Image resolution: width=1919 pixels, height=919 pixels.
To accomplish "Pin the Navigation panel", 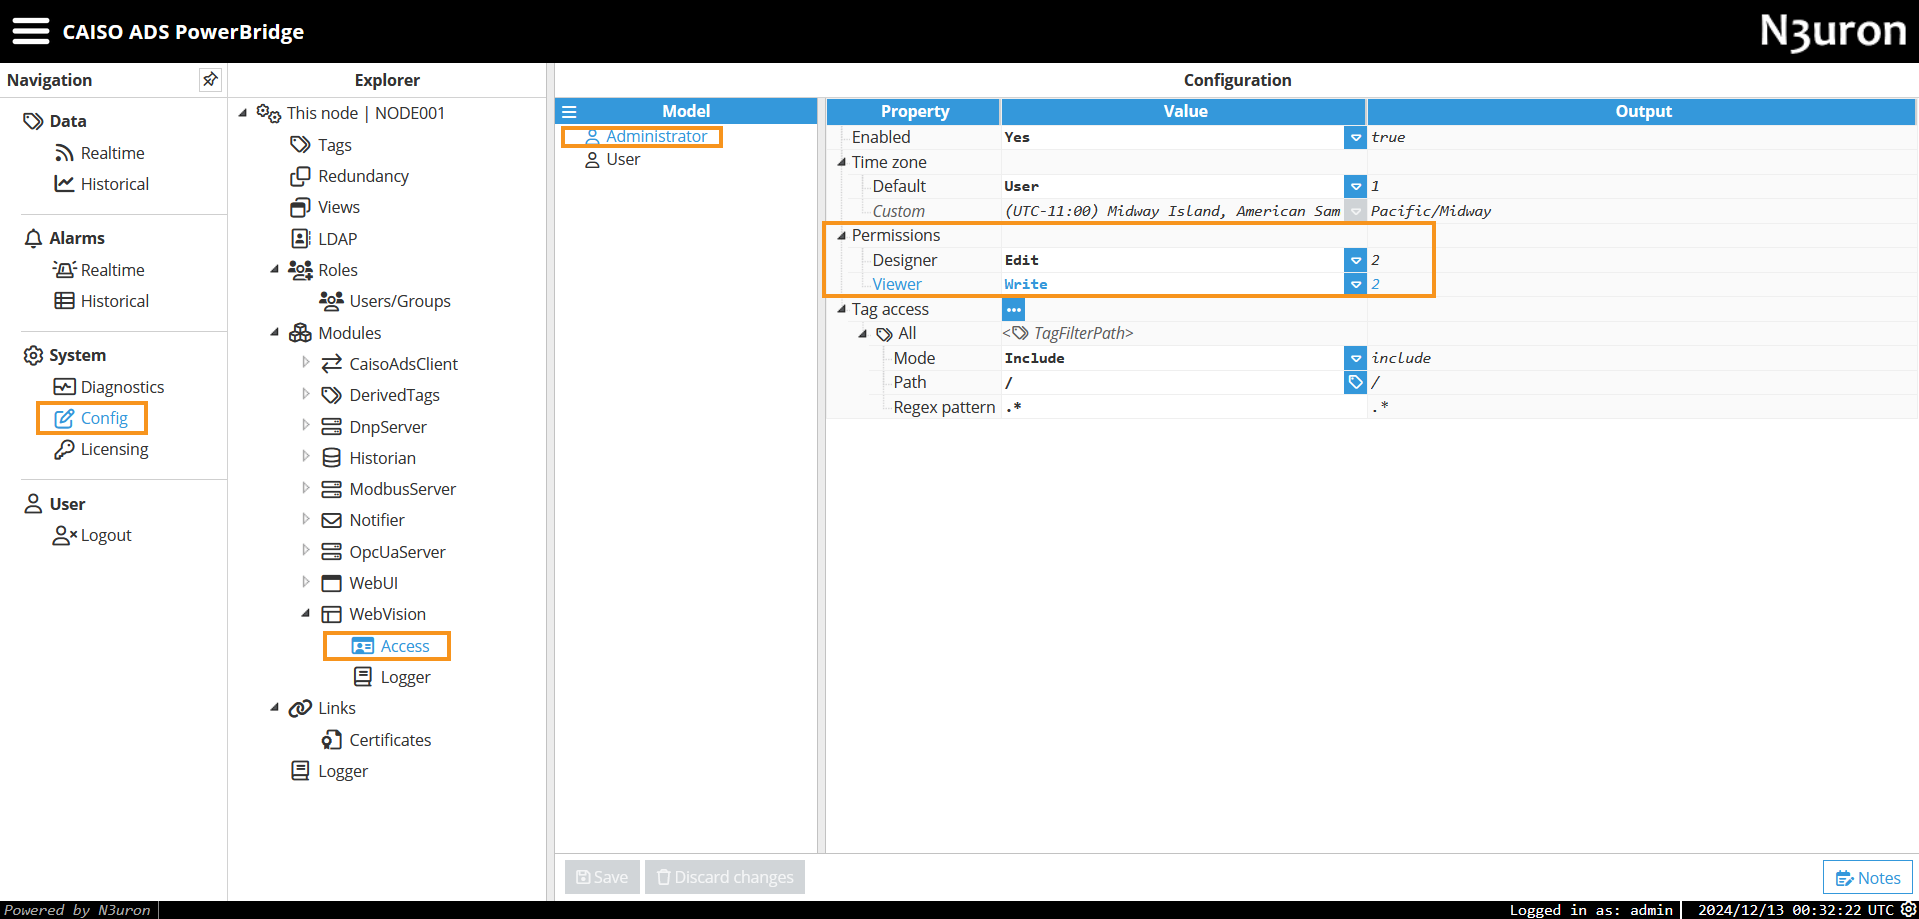I will coord(210,79).
